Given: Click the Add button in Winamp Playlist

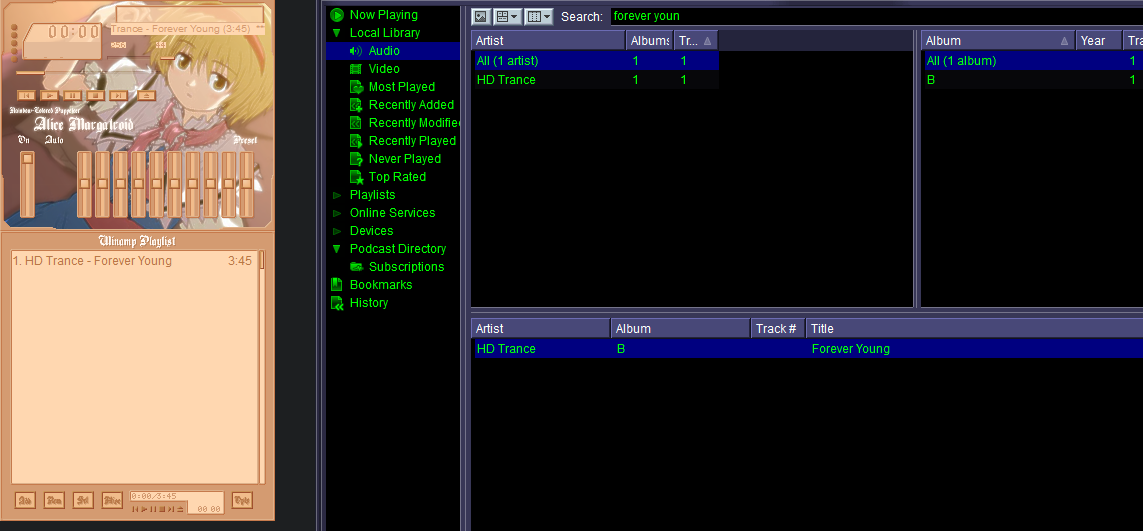Looking at the screenshot, I should 25,500.
